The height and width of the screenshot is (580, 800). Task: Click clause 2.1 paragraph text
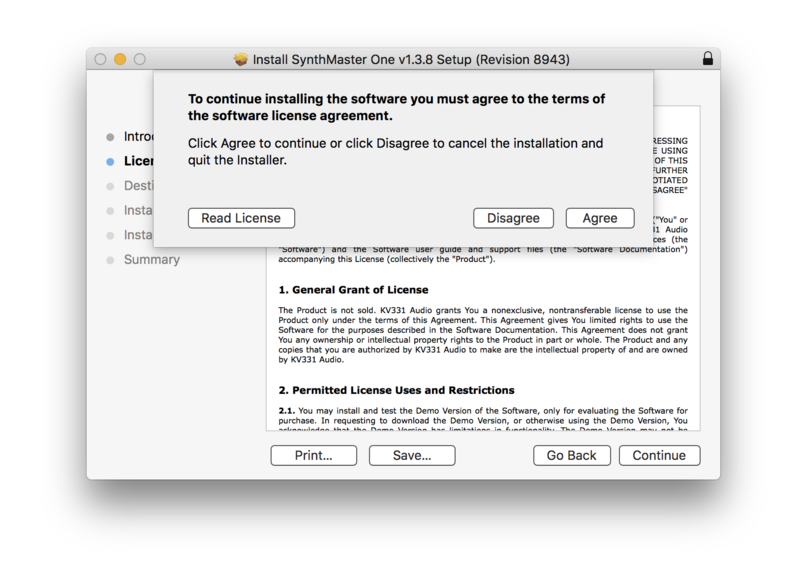483,419
